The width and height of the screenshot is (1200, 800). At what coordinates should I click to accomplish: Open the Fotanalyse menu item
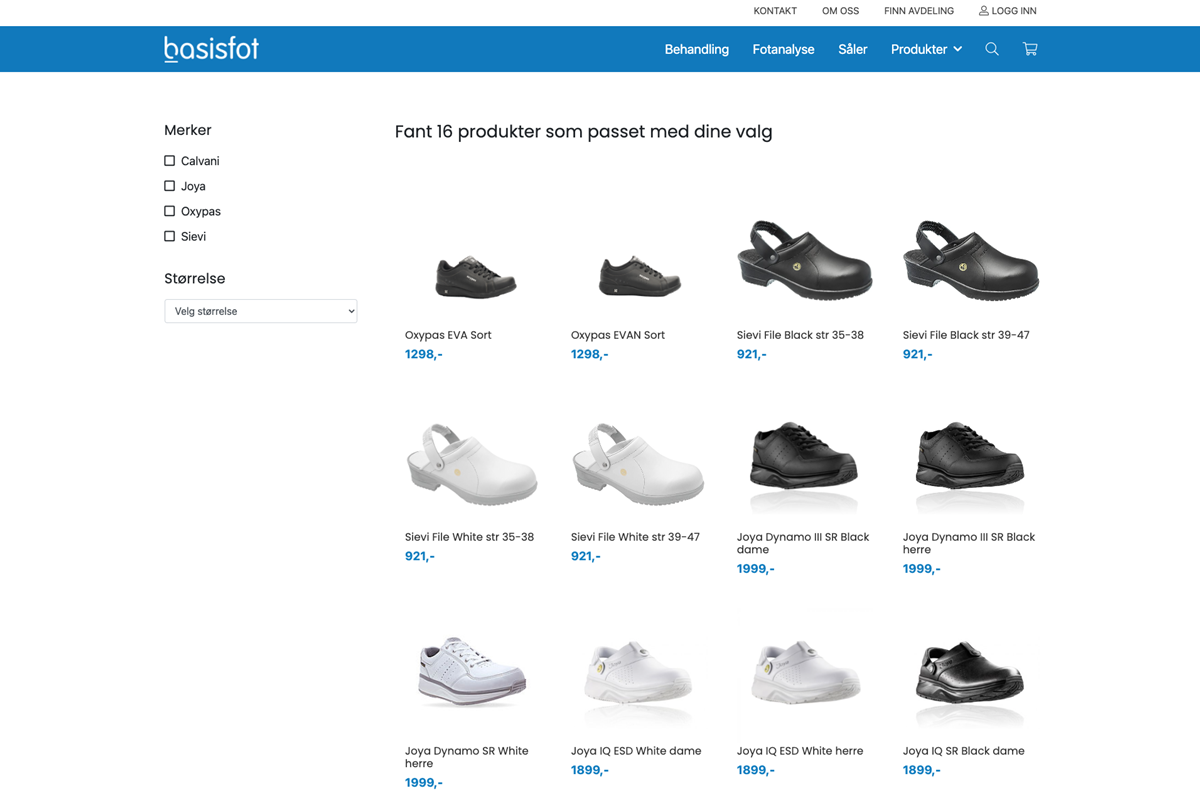tap(783, 49)
